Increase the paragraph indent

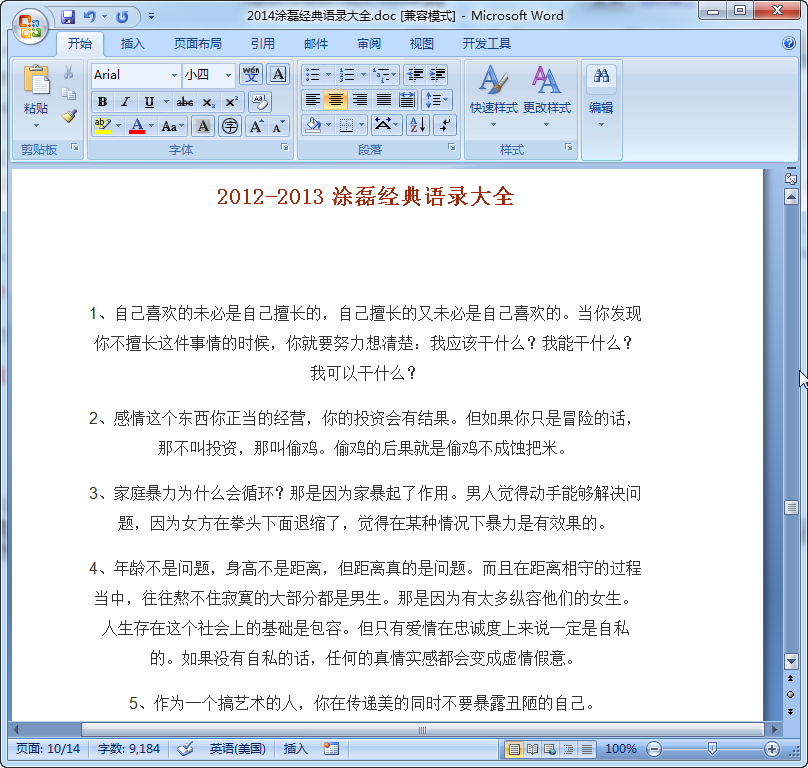[x=437, y=75]
